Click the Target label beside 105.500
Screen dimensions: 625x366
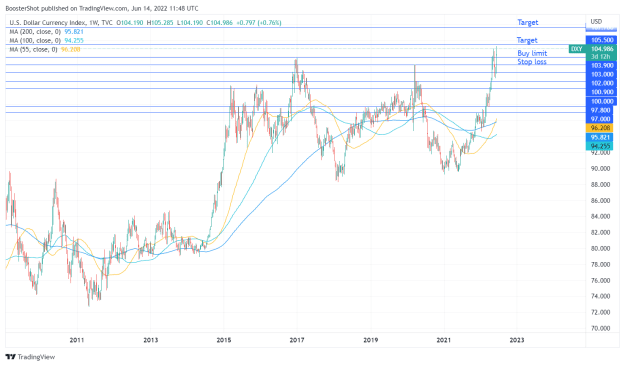click(527, 40)
